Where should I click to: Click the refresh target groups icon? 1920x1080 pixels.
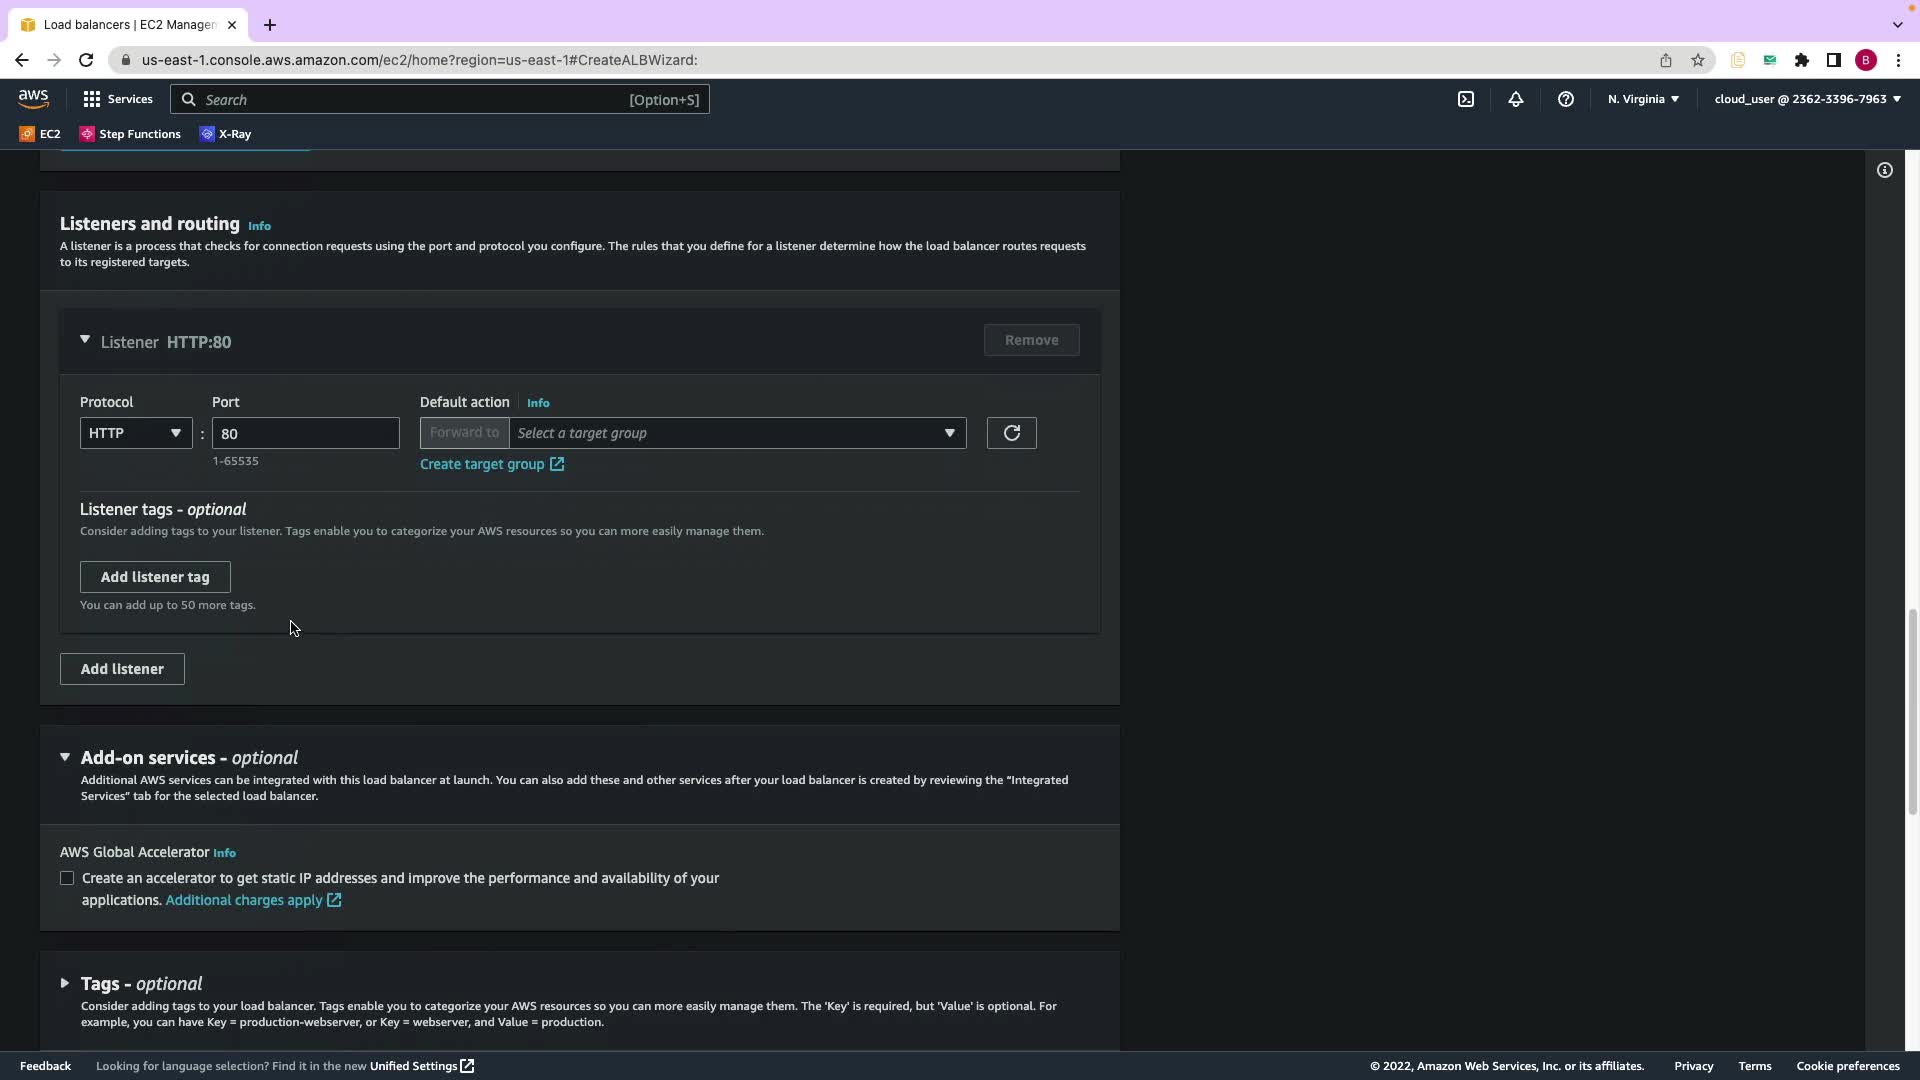click(x=1011, y=433)
